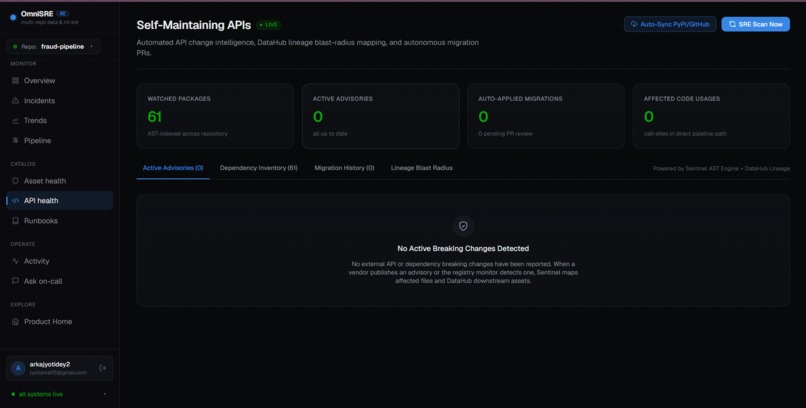Go to Product Home via house icon
806x408 pixels.
pyautogui.click(x=15, y=322)
